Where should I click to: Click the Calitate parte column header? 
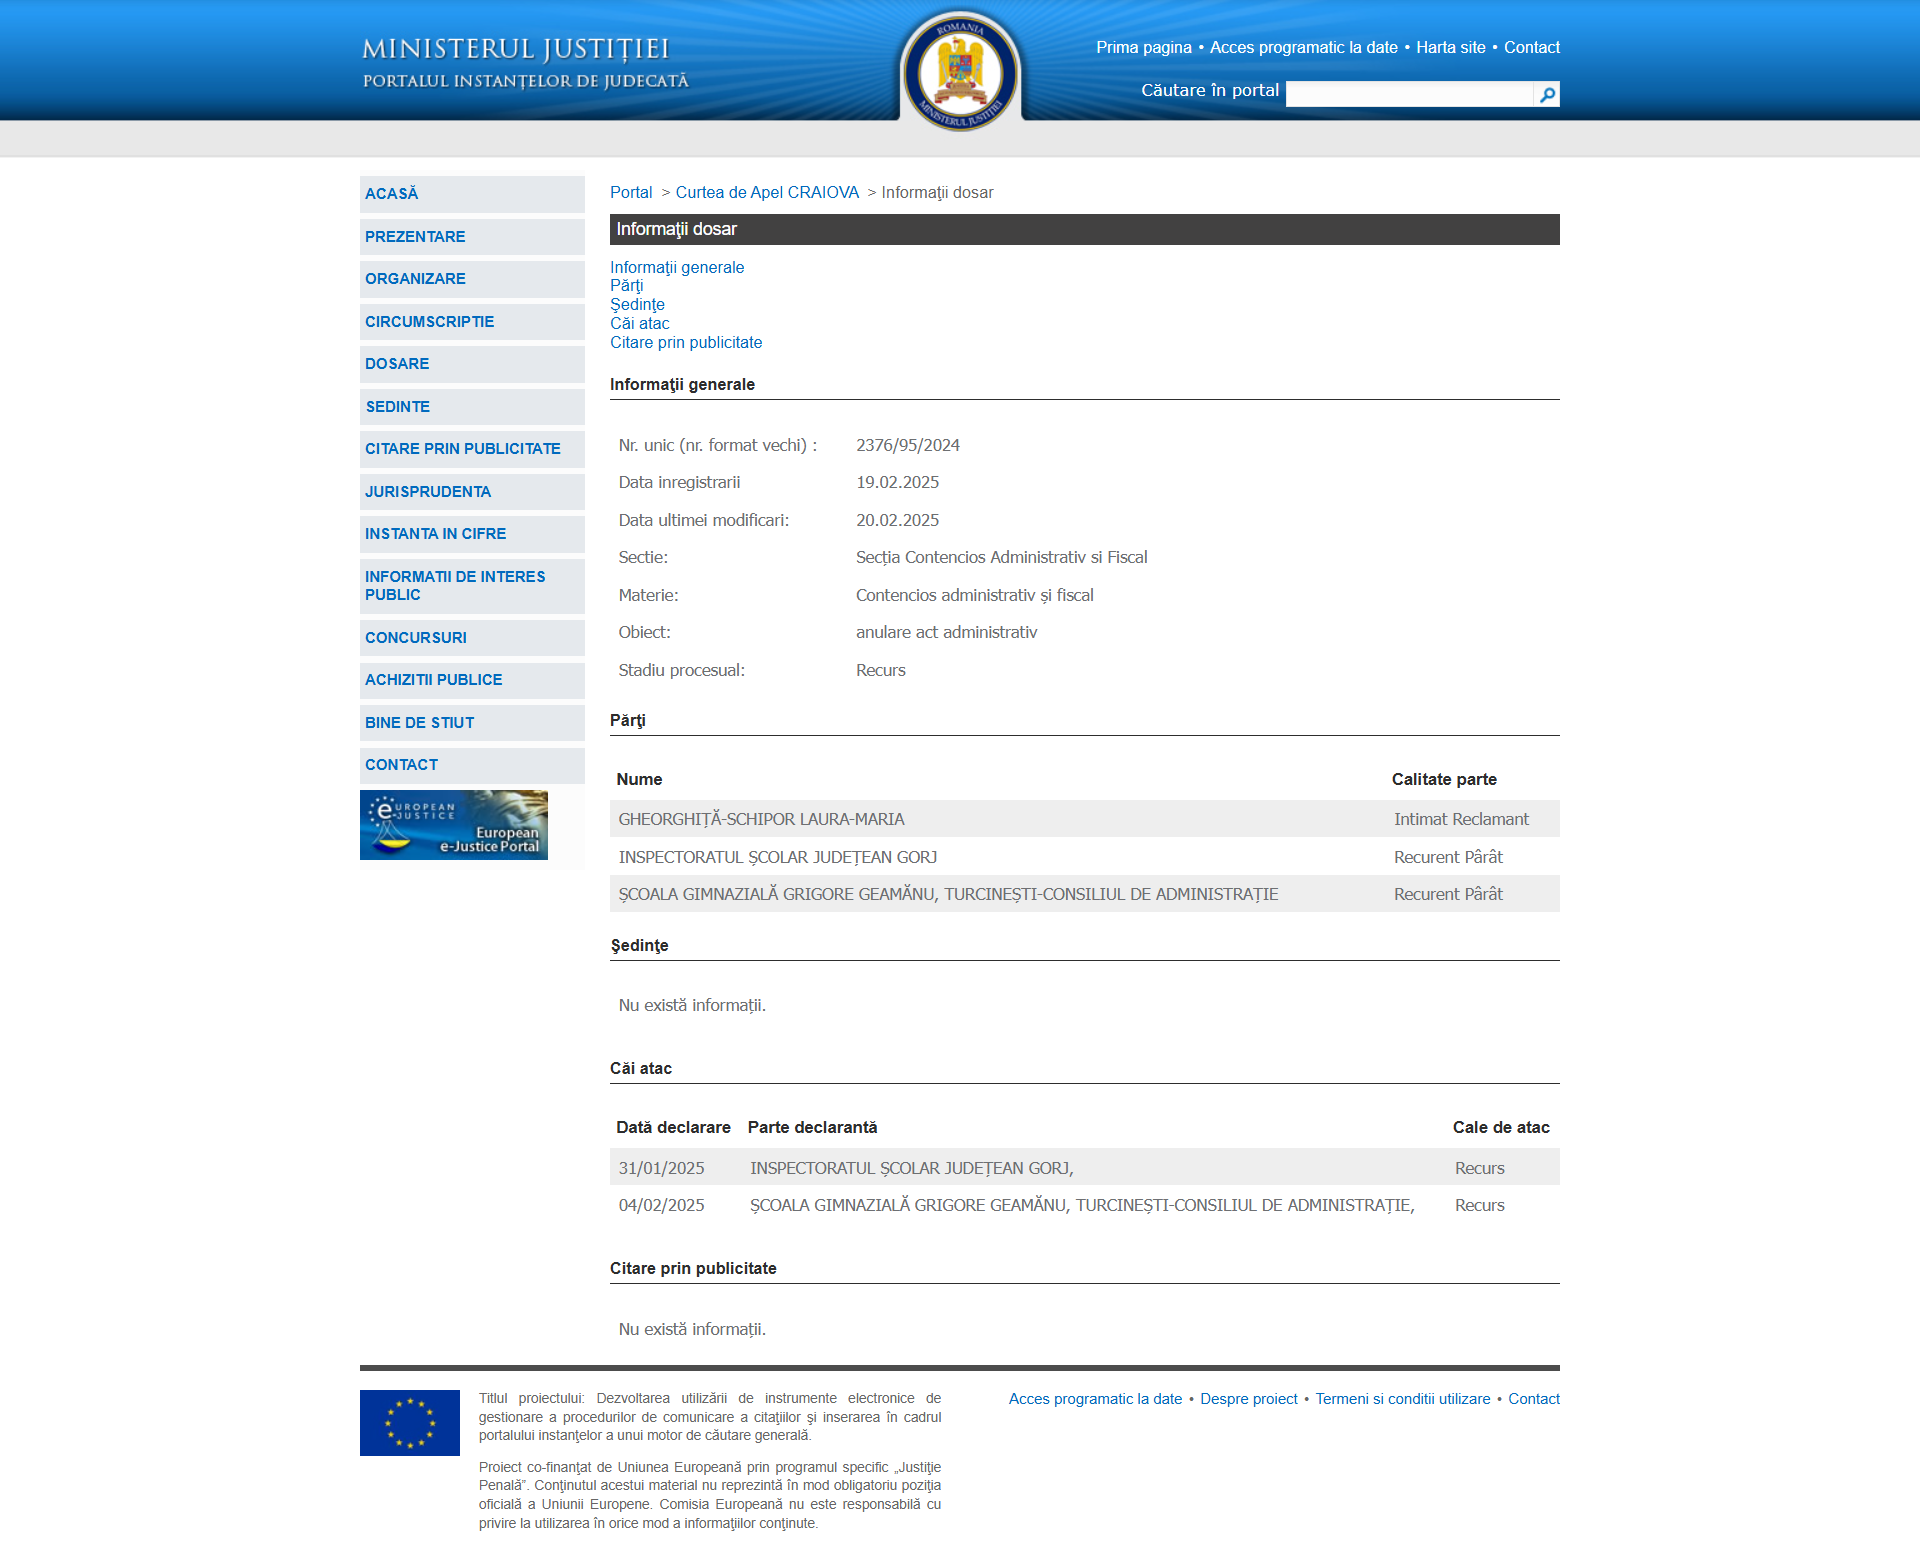(x=1444, y=779)
